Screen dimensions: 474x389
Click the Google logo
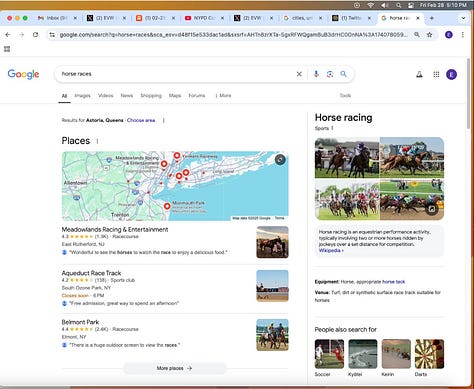23,74
